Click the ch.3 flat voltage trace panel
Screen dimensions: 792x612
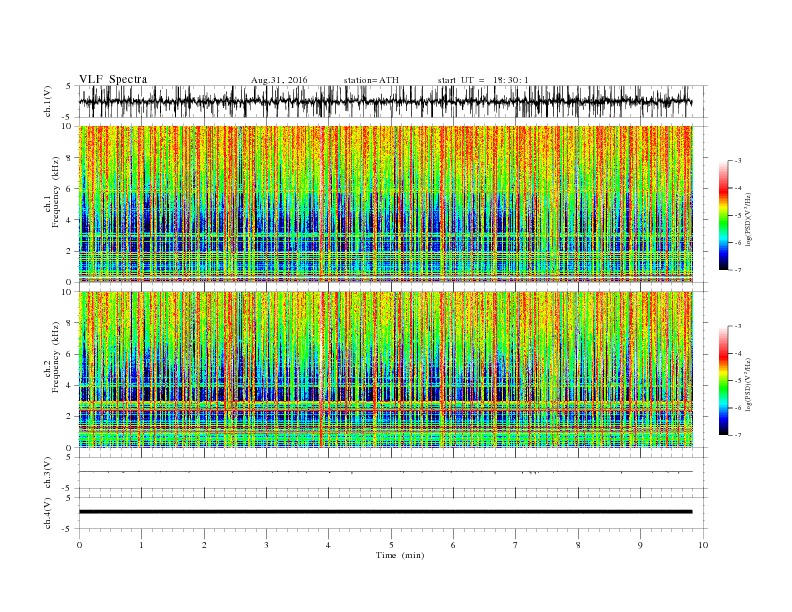click(393, 473)
